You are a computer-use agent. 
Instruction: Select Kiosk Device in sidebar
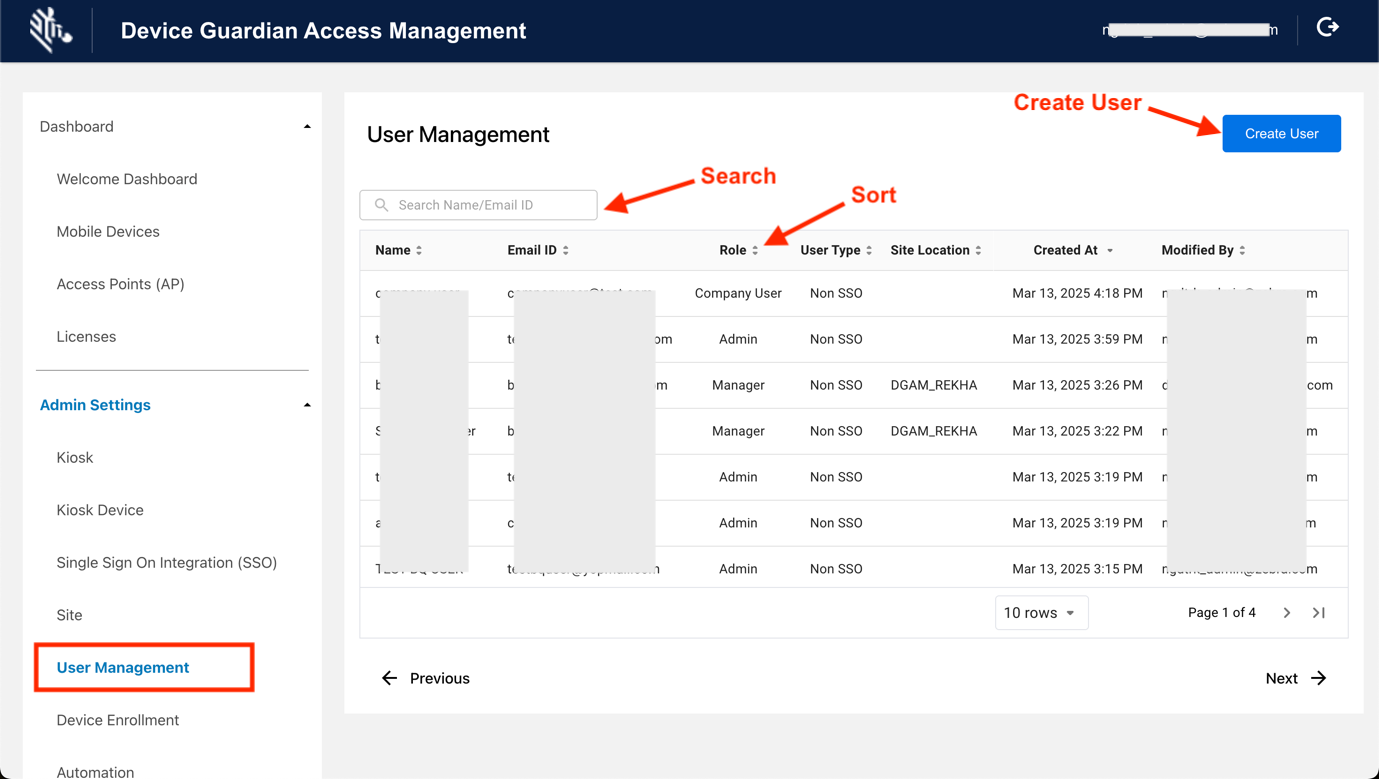click(100, 510)
